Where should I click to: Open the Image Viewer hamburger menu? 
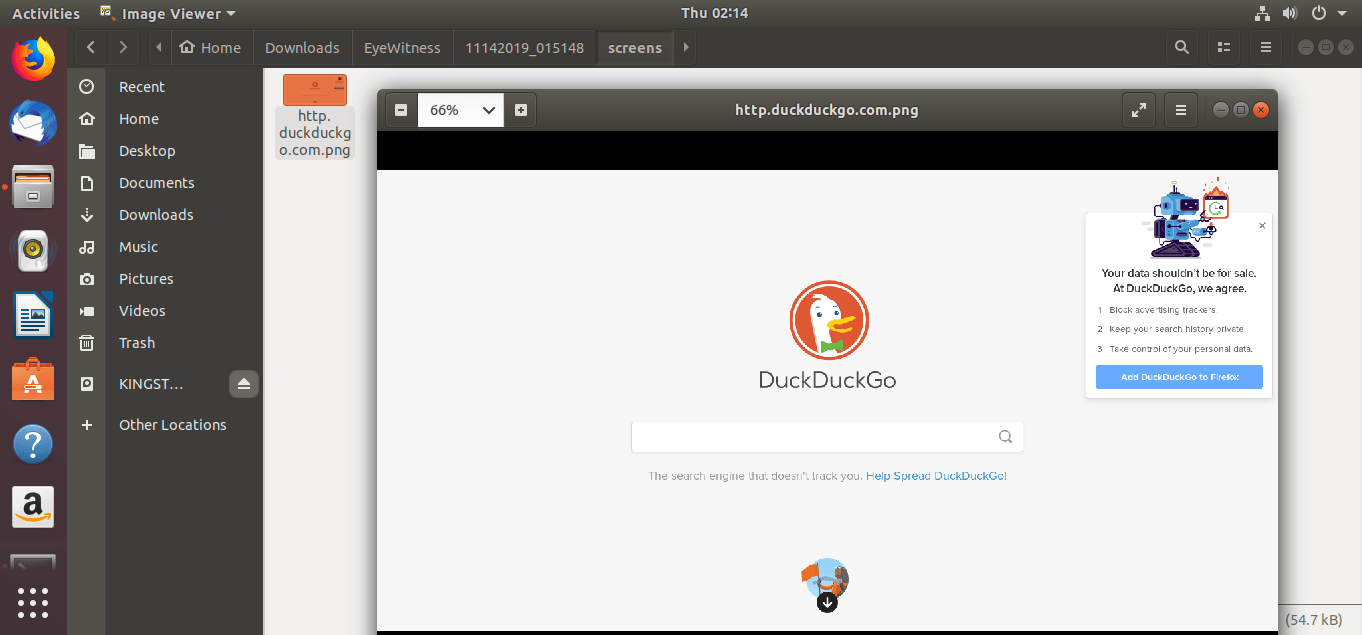tap(1181, 110)
